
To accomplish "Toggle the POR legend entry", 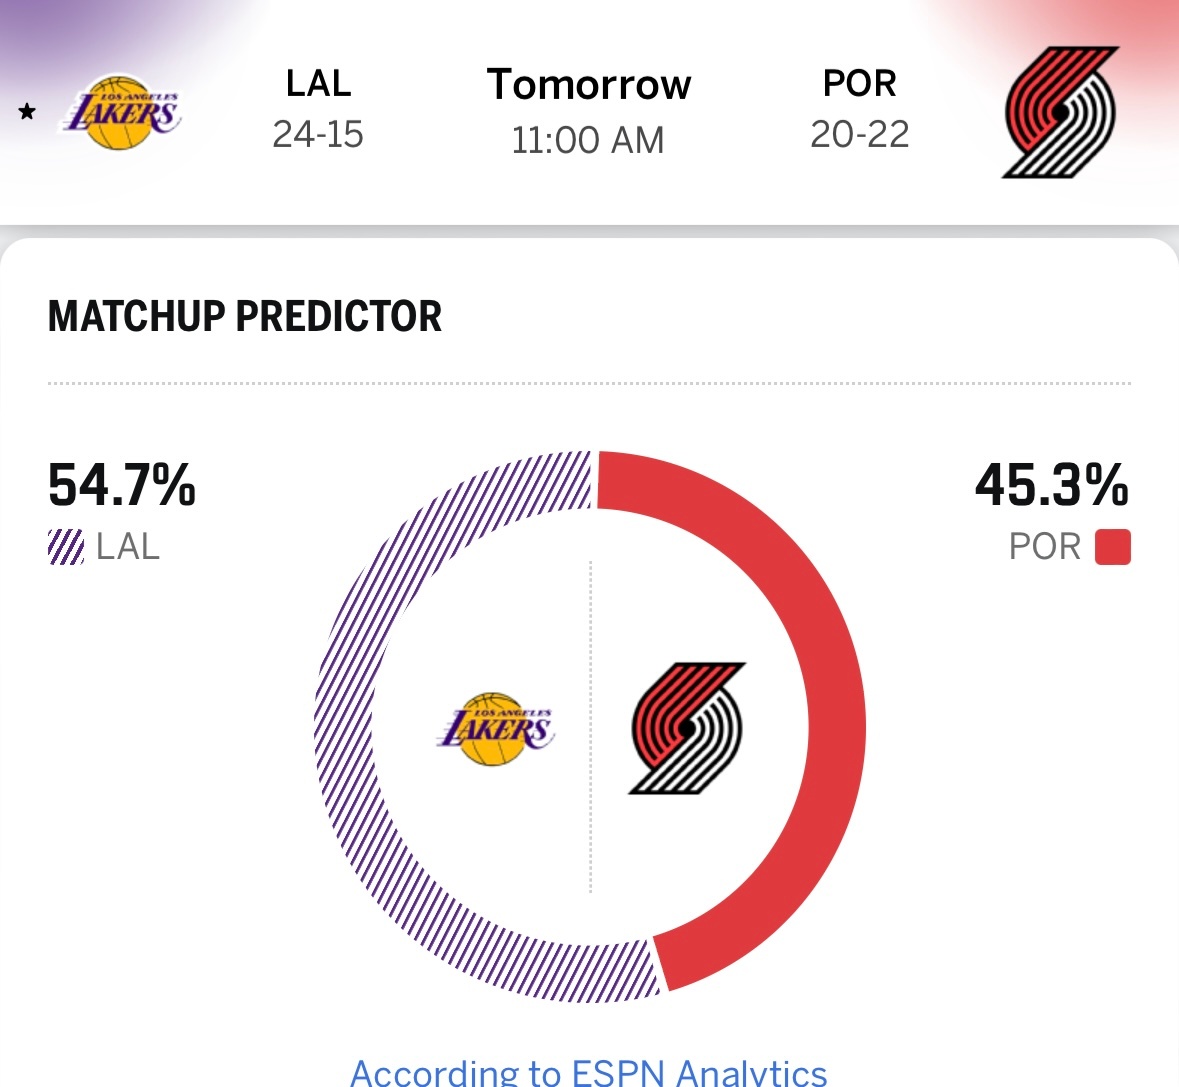I will [x=1080, y=547].
